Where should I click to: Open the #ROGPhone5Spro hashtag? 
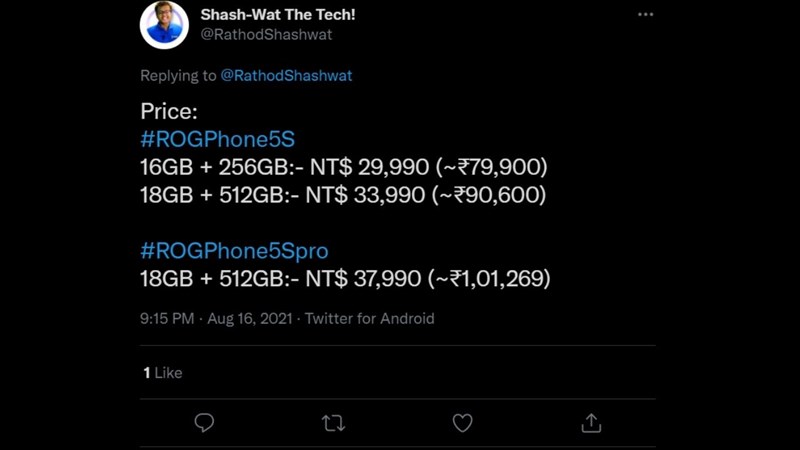[234, 251]
